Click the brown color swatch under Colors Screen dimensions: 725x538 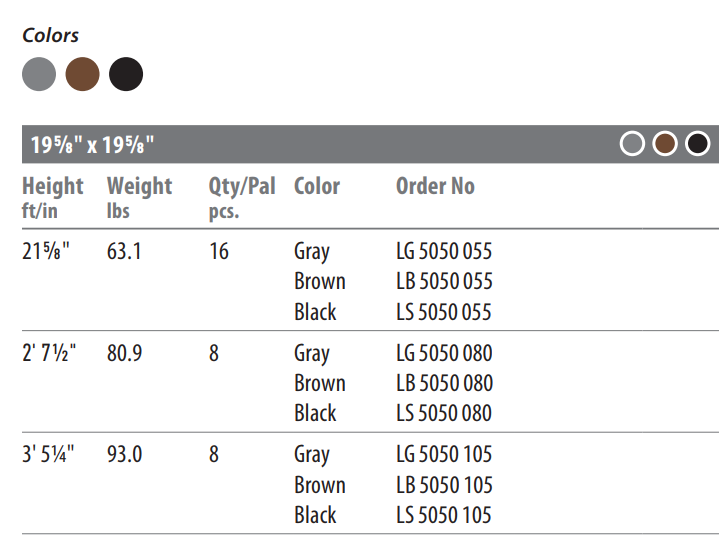82,74
